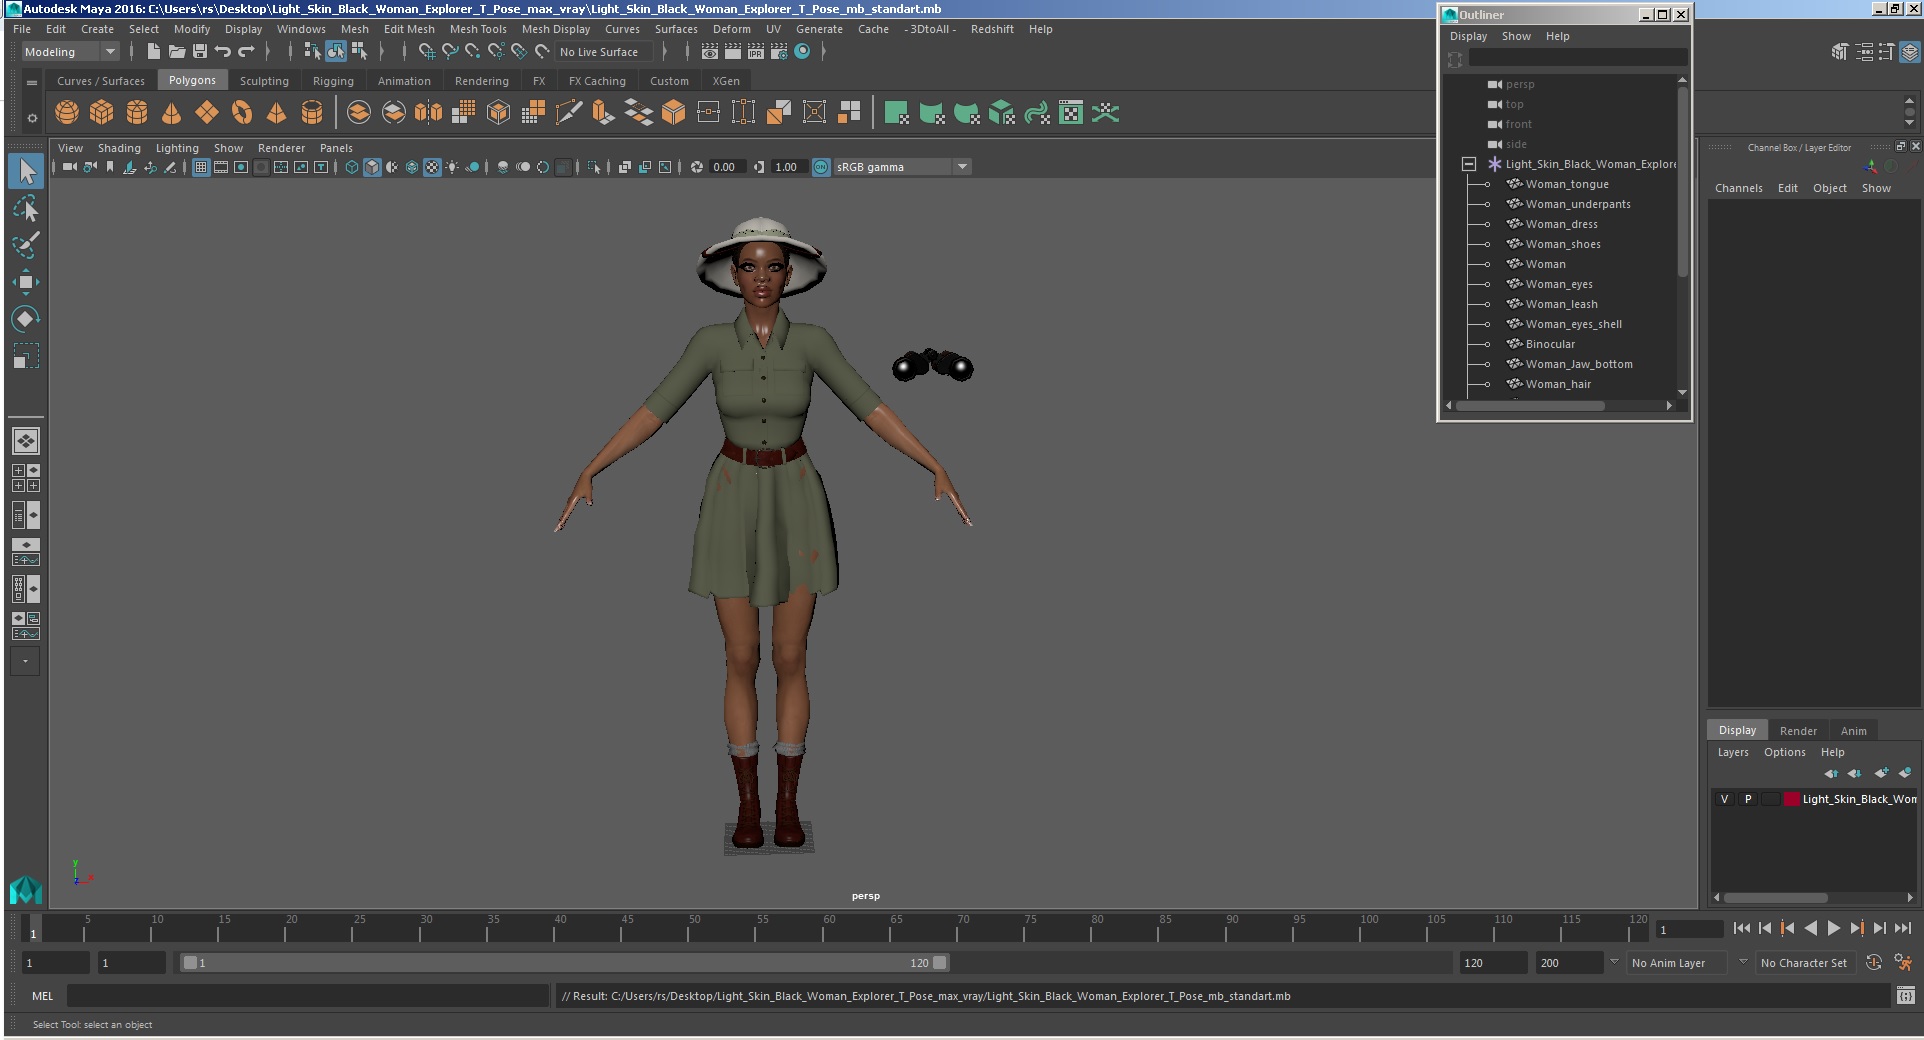Switch to the Rigging shelf tab
The height and width of the screenshot is (1040, 1924).
333,81
